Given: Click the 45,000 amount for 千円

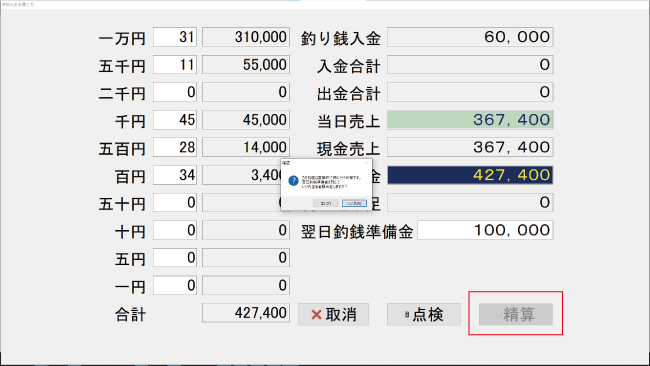Looking at the screenshot, I should 246,120.
